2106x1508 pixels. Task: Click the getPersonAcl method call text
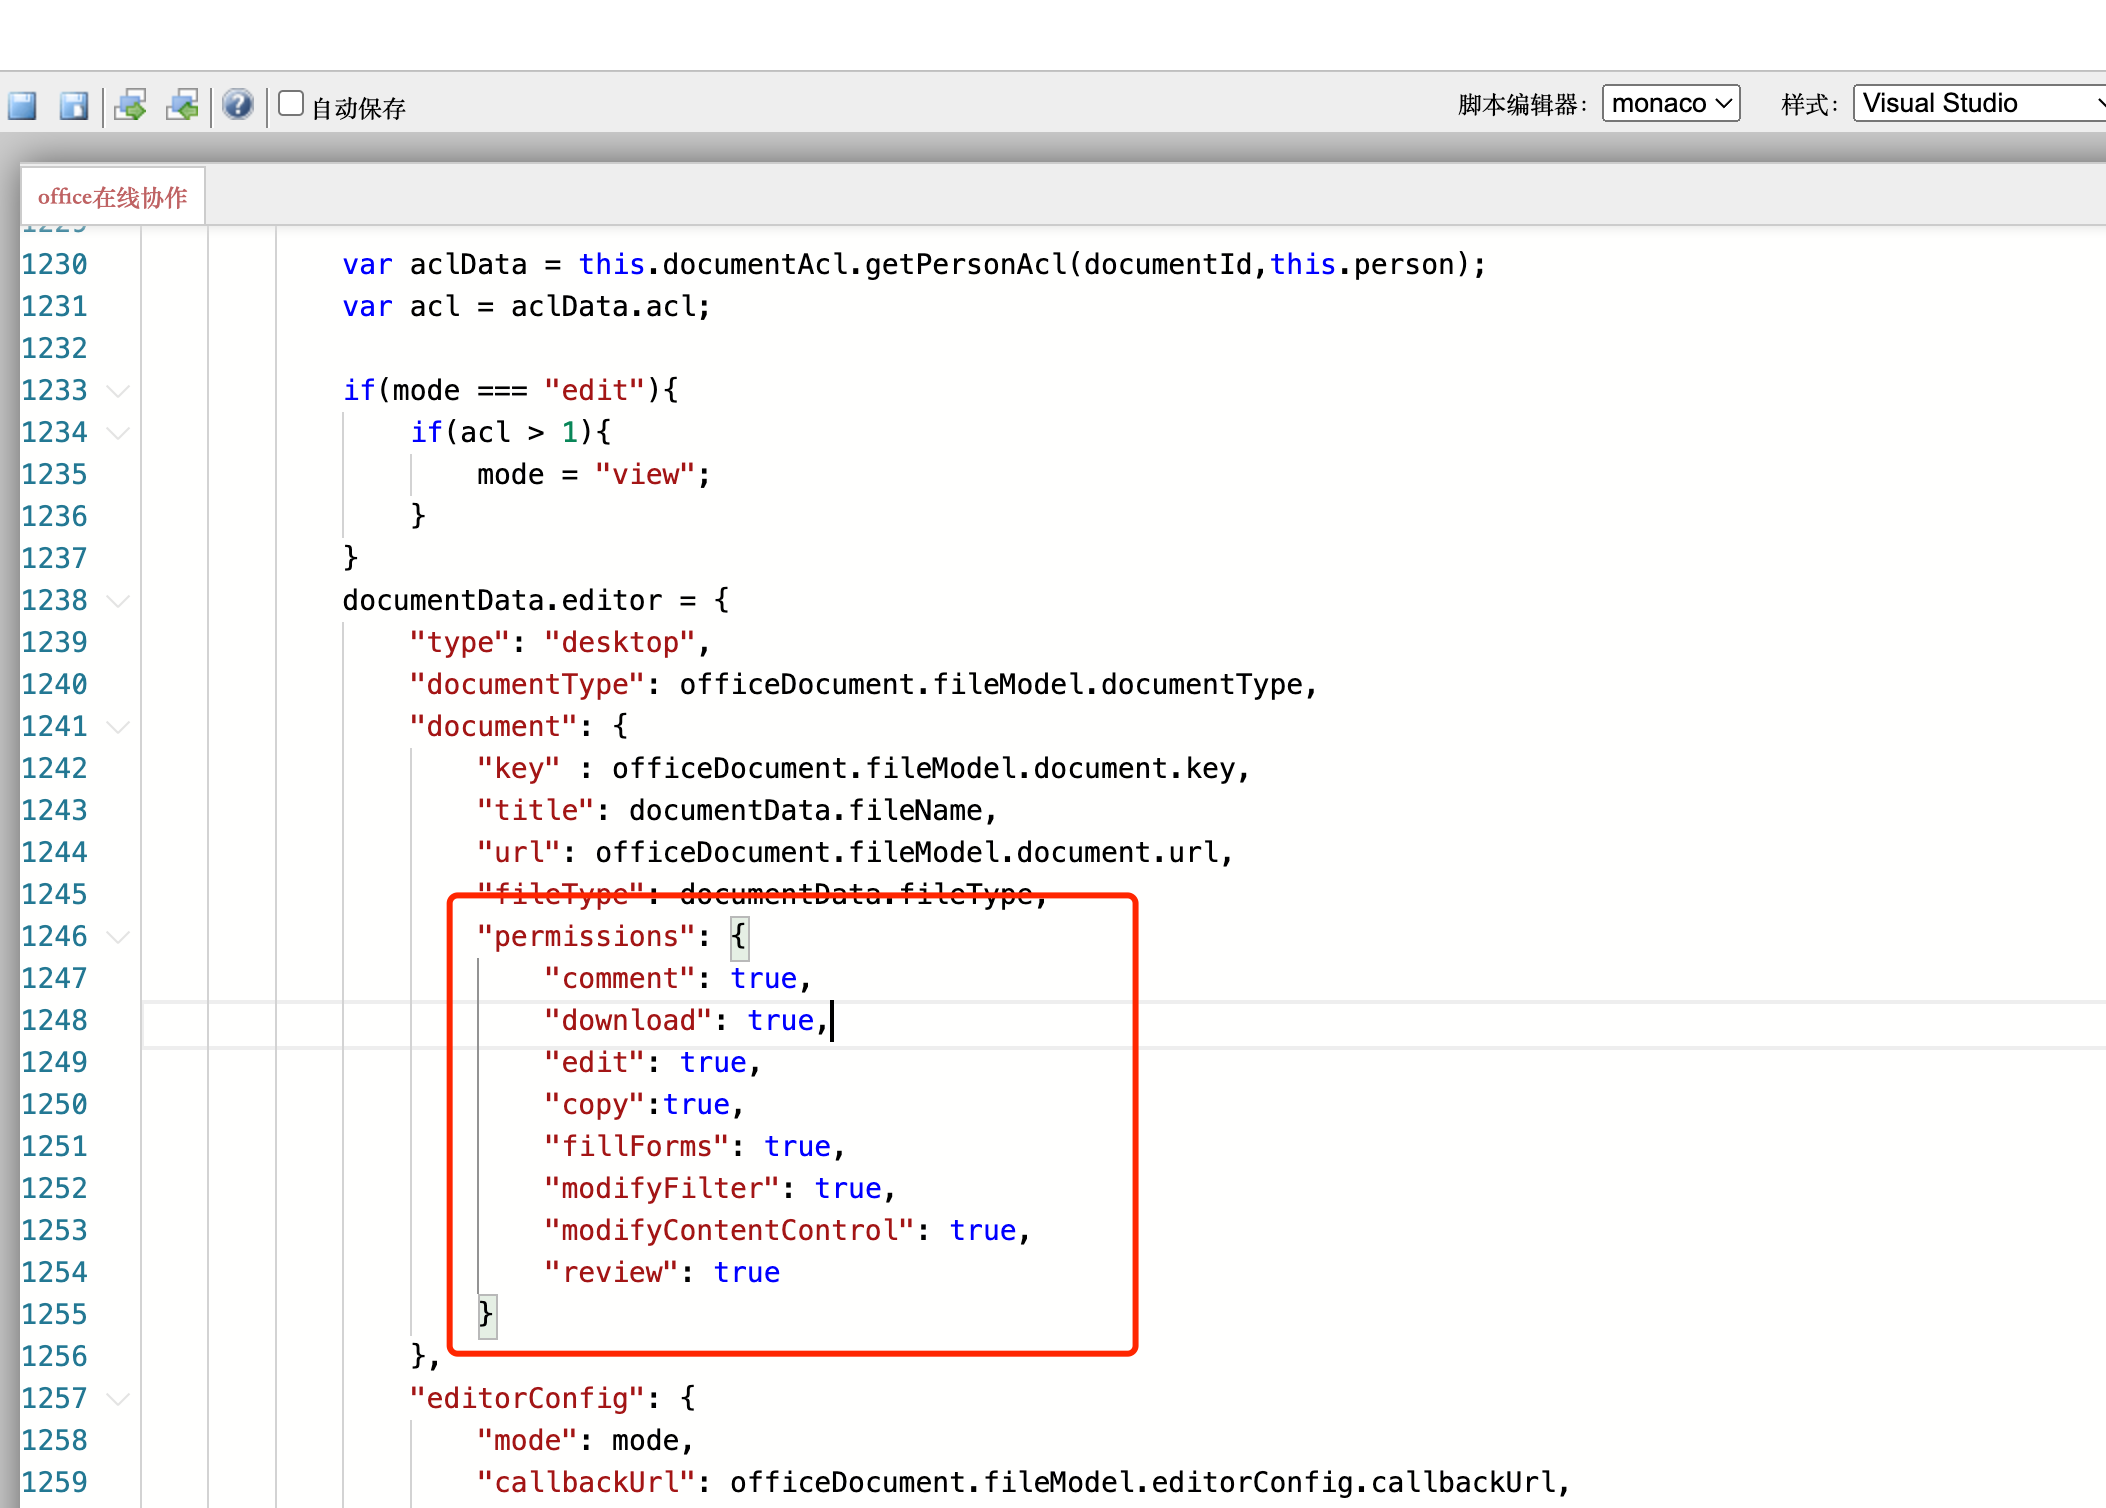point(965,265)
